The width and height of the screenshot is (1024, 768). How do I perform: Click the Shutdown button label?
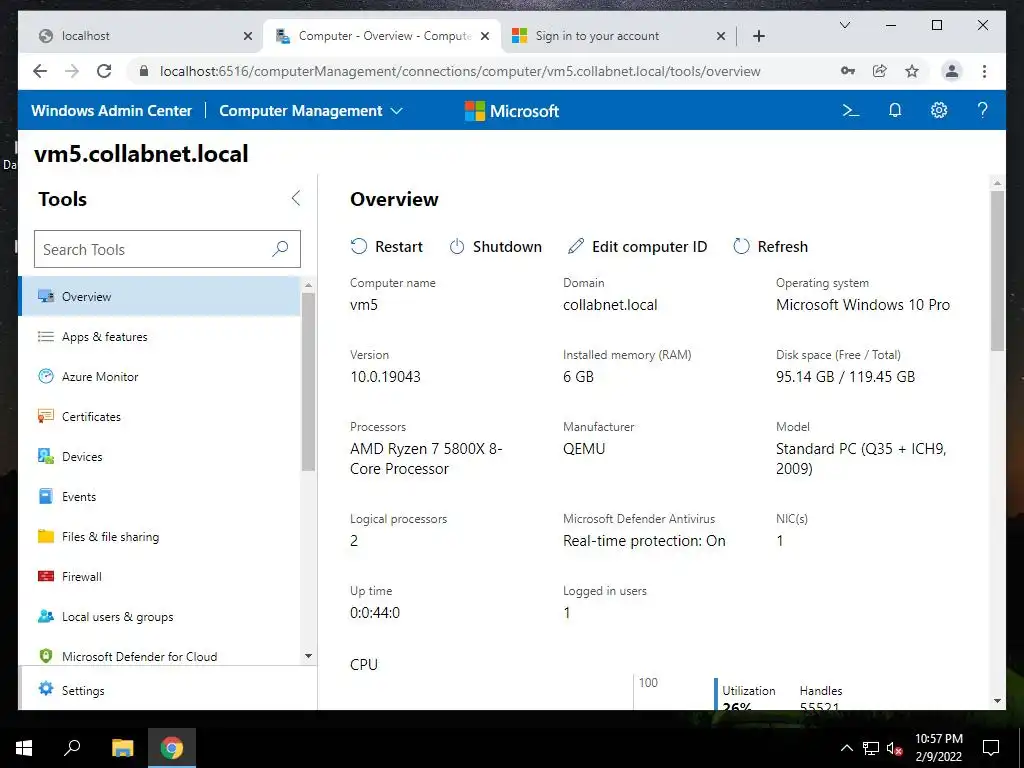(507, 246)
